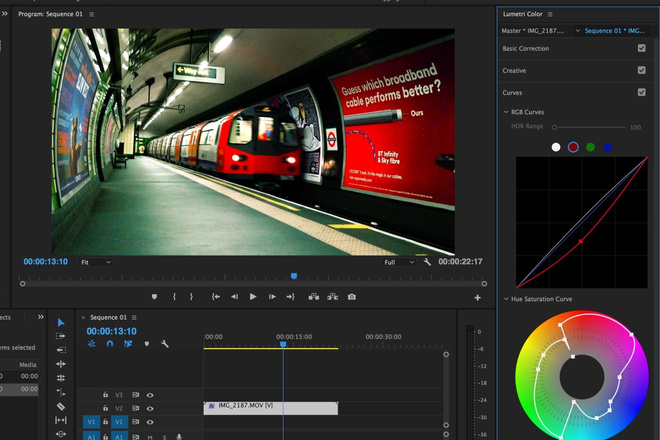Select the green curve channel
660x440 pixels.
click(x=591, y=147)
